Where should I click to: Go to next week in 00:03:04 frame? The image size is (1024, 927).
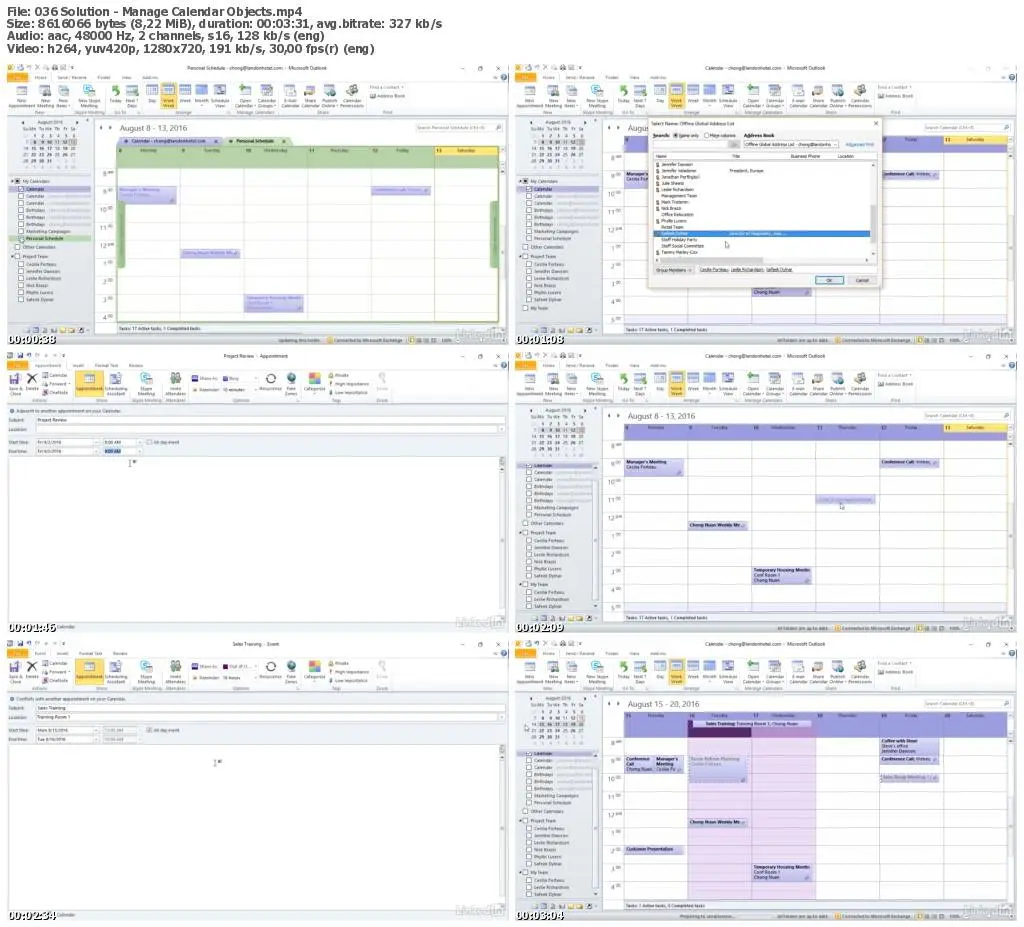618,704
